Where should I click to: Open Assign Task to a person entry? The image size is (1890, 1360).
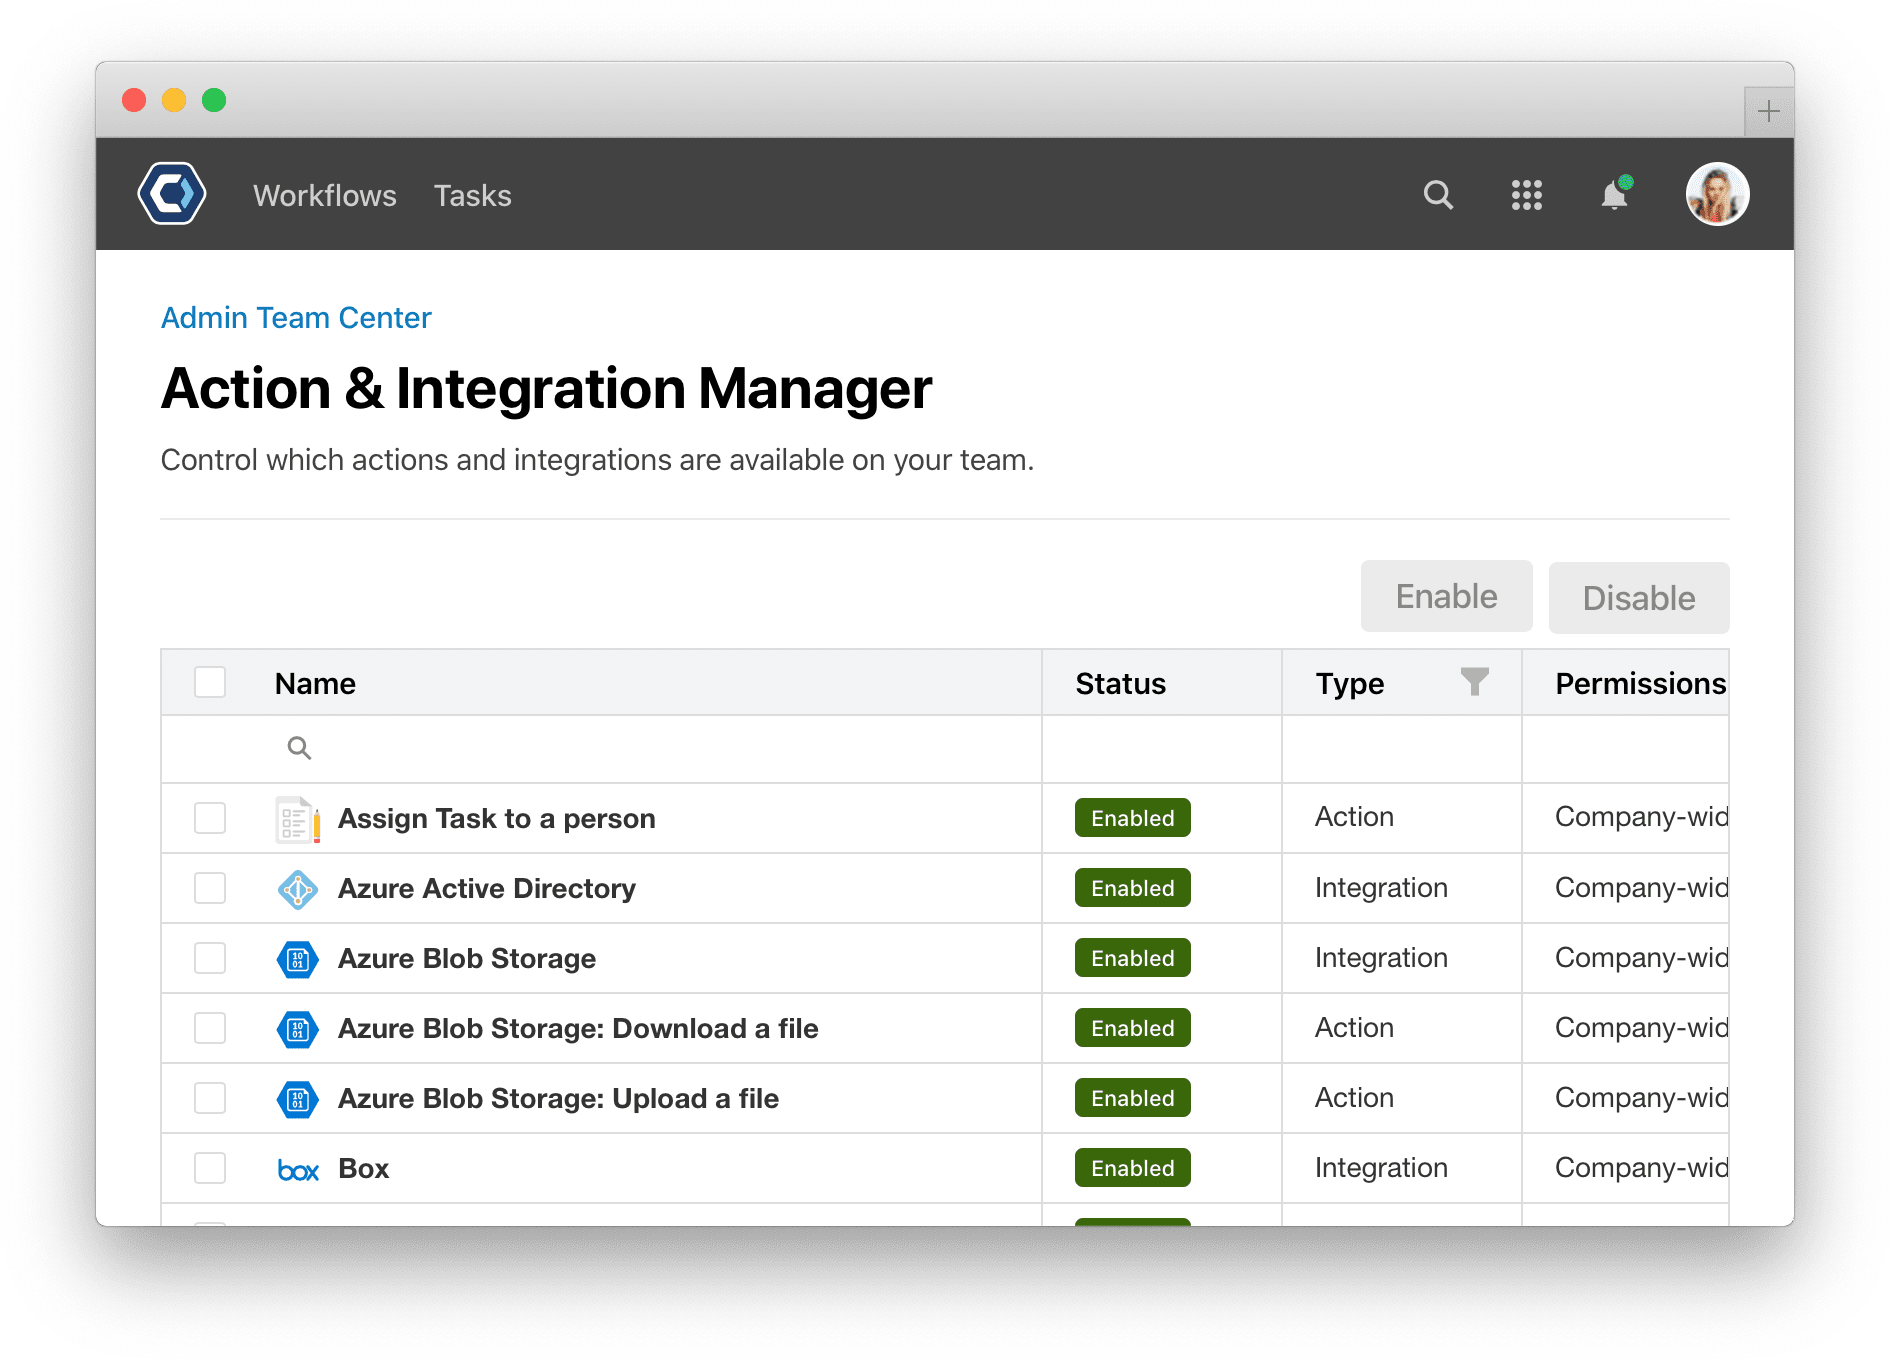tap(496, 818)
